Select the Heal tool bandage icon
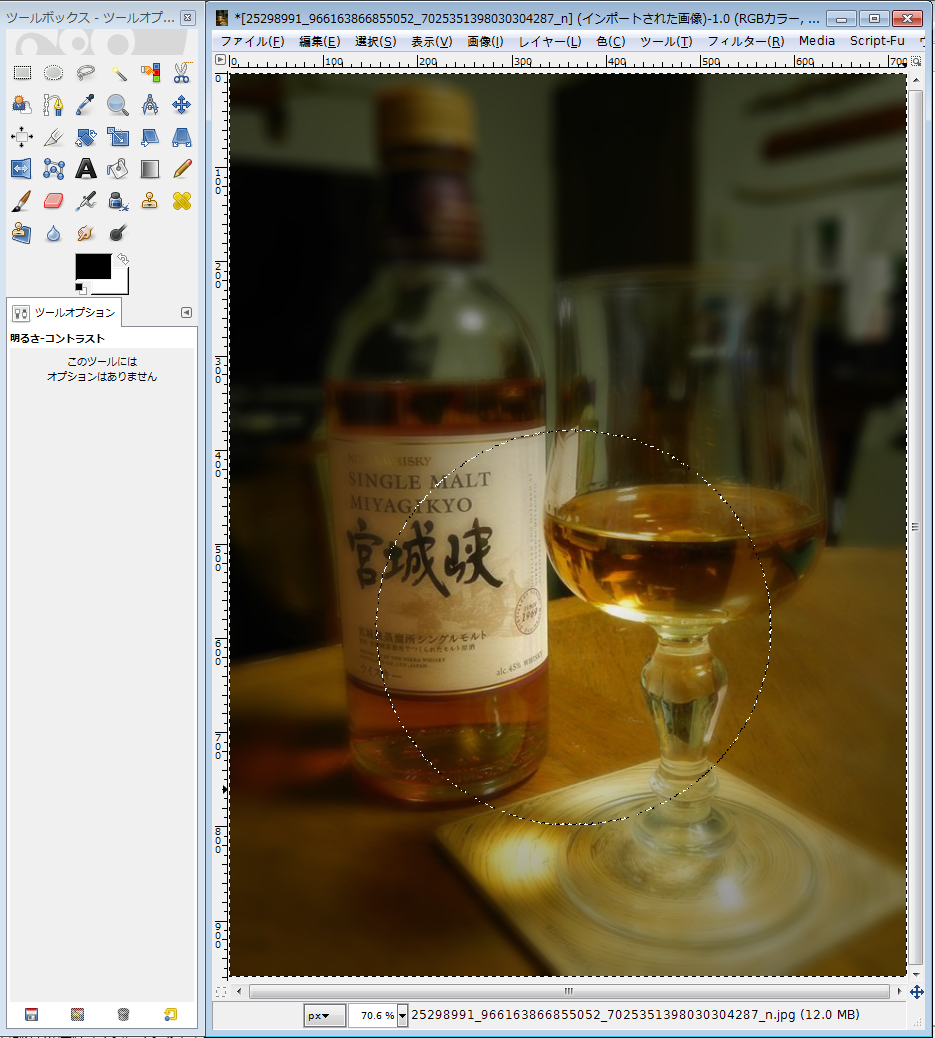The width and height of the screenshot is (935, 1038). coord(181,200)
